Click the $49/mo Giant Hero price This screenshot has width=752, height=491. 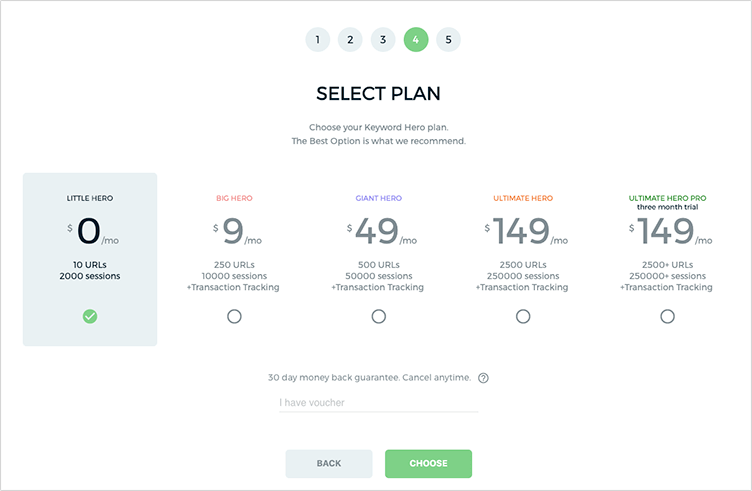(379, 232)
